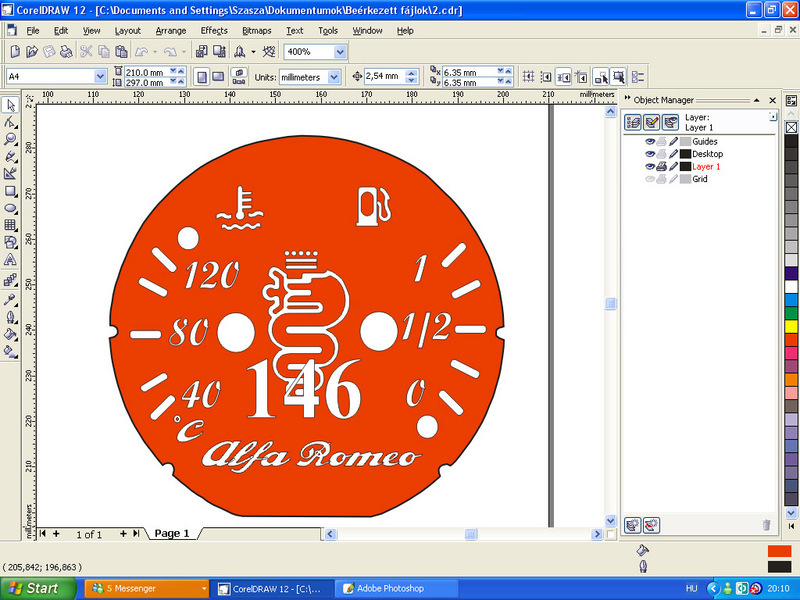Viewport: 800px width, 600px height.
Task: Choose the Rectangle tool
Action: [x=10, y=191]
